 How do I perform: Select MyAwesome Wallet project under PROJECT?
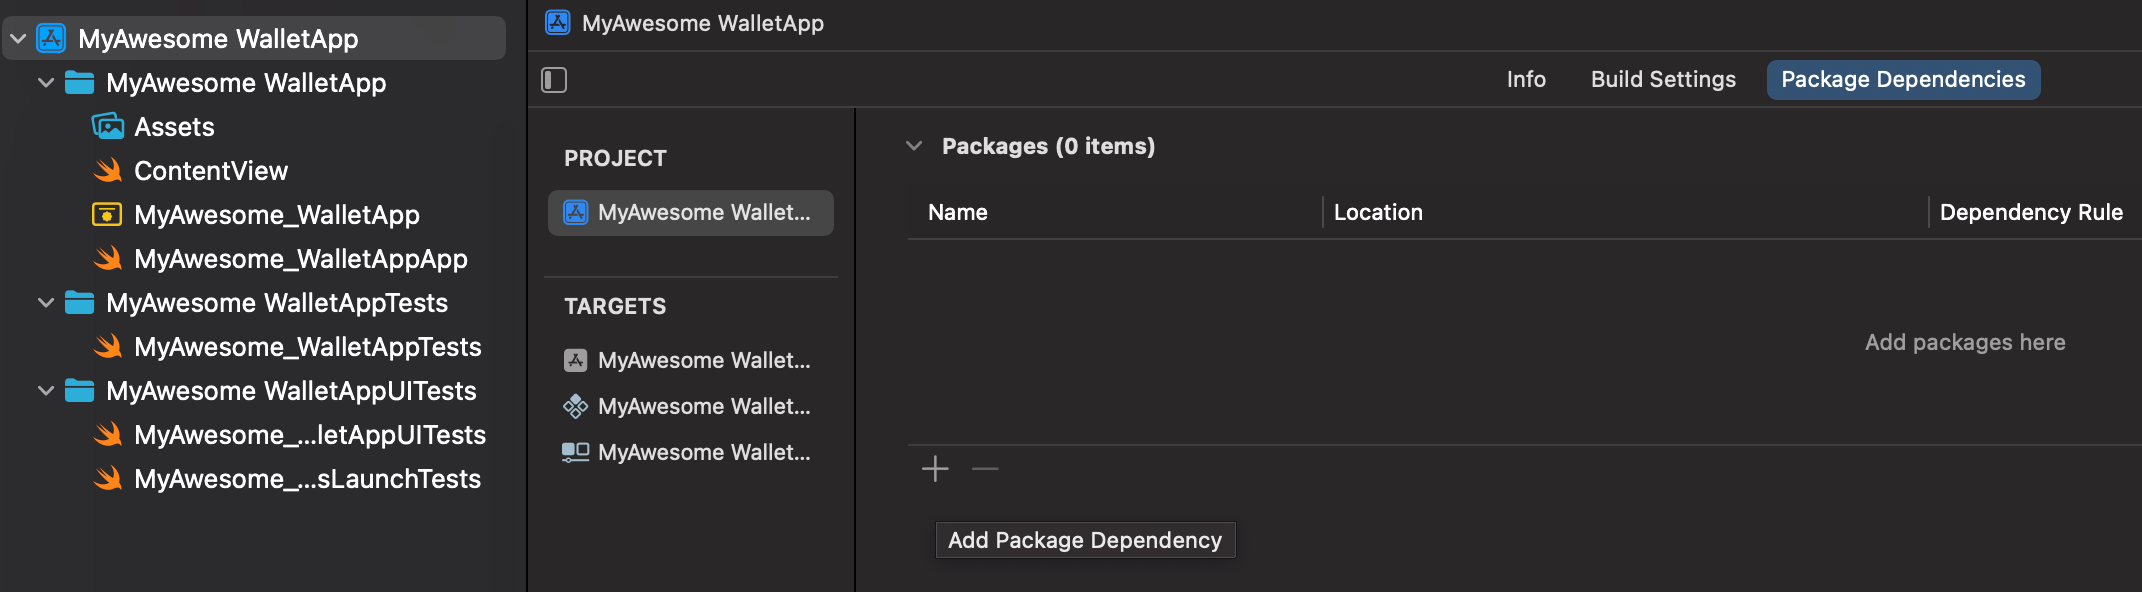(691, 213)
